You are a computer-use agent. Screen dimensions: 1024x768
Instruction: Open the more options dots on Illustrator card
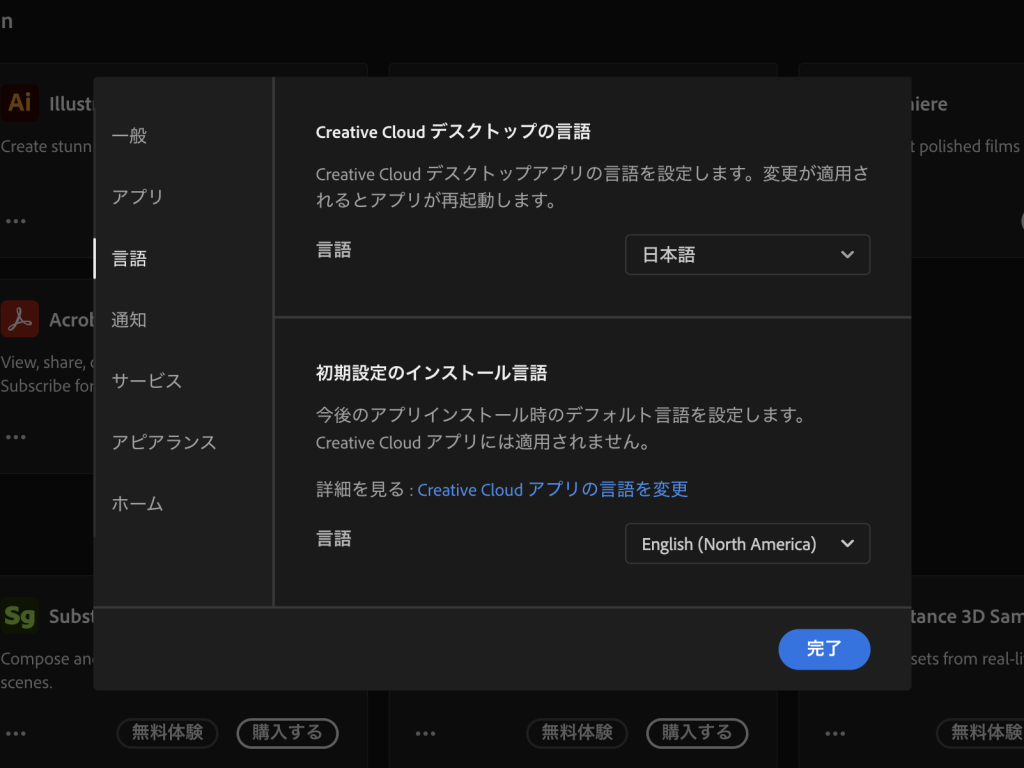click(16, 220)
